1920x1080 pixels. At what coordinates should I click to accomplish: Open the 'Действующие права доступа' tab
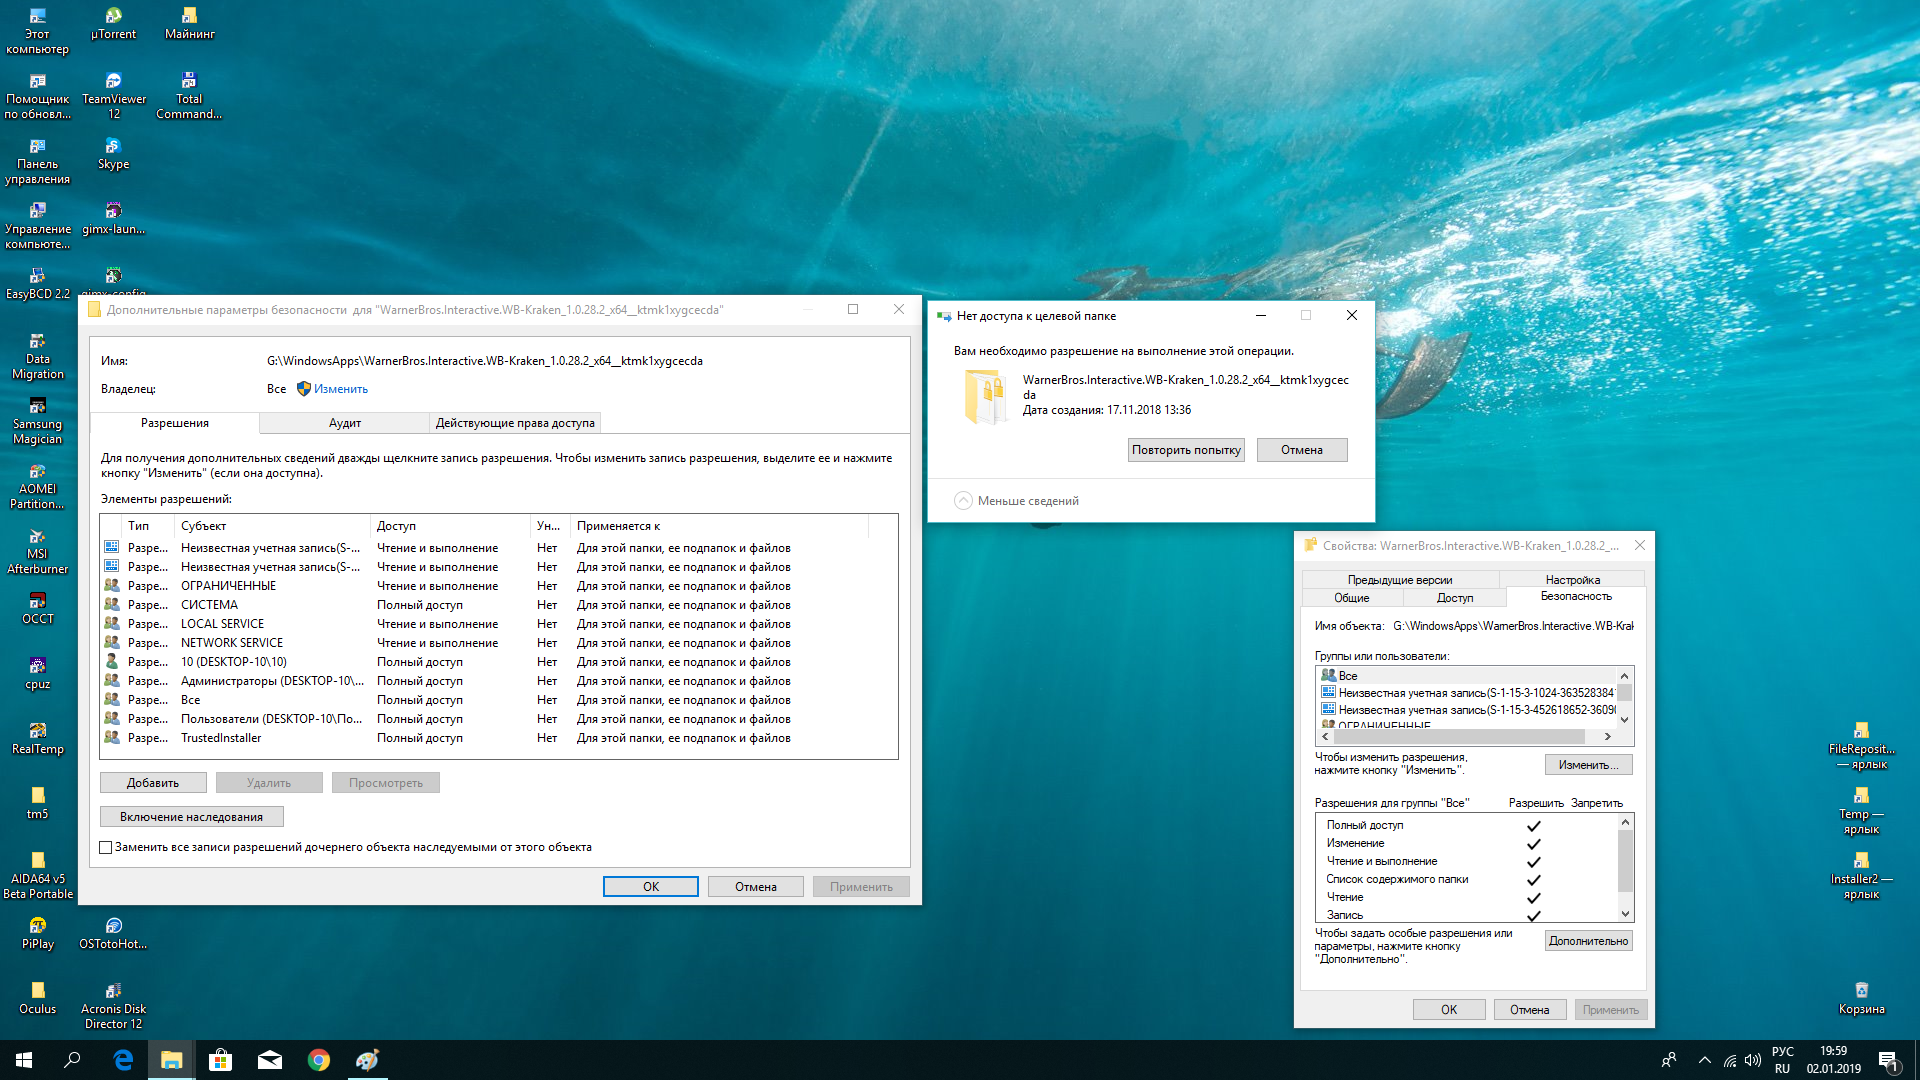[515, 423]
